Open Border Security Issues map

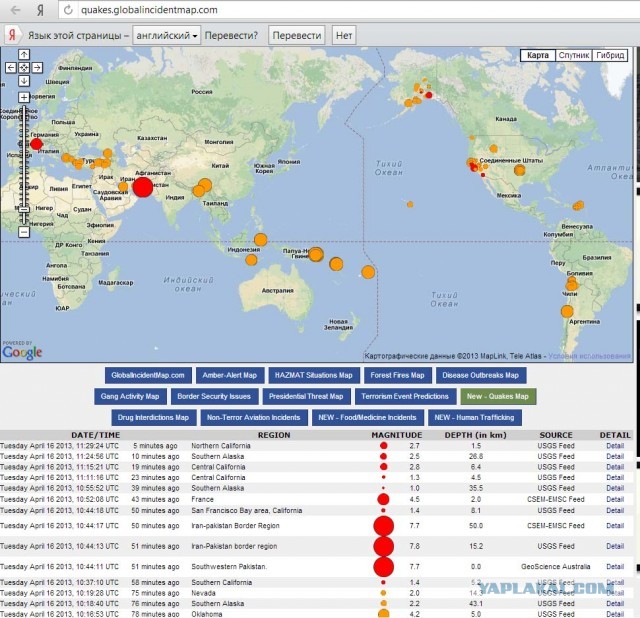214,396
